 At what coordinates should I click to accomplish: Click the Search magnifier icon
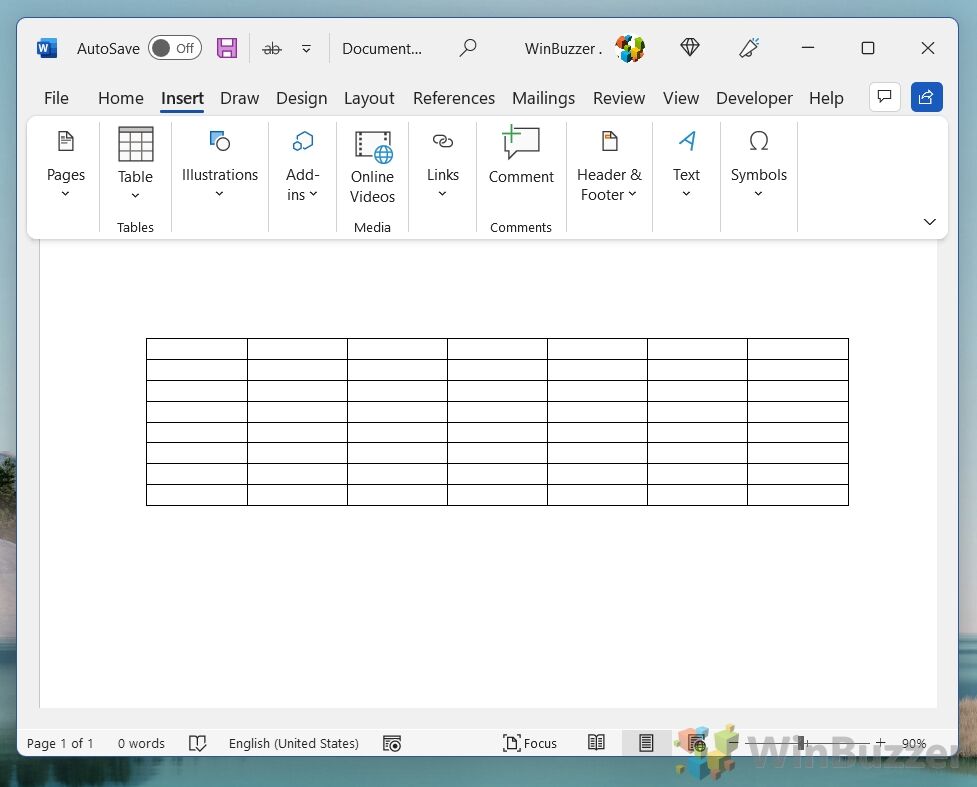click(x=467, y=48)
